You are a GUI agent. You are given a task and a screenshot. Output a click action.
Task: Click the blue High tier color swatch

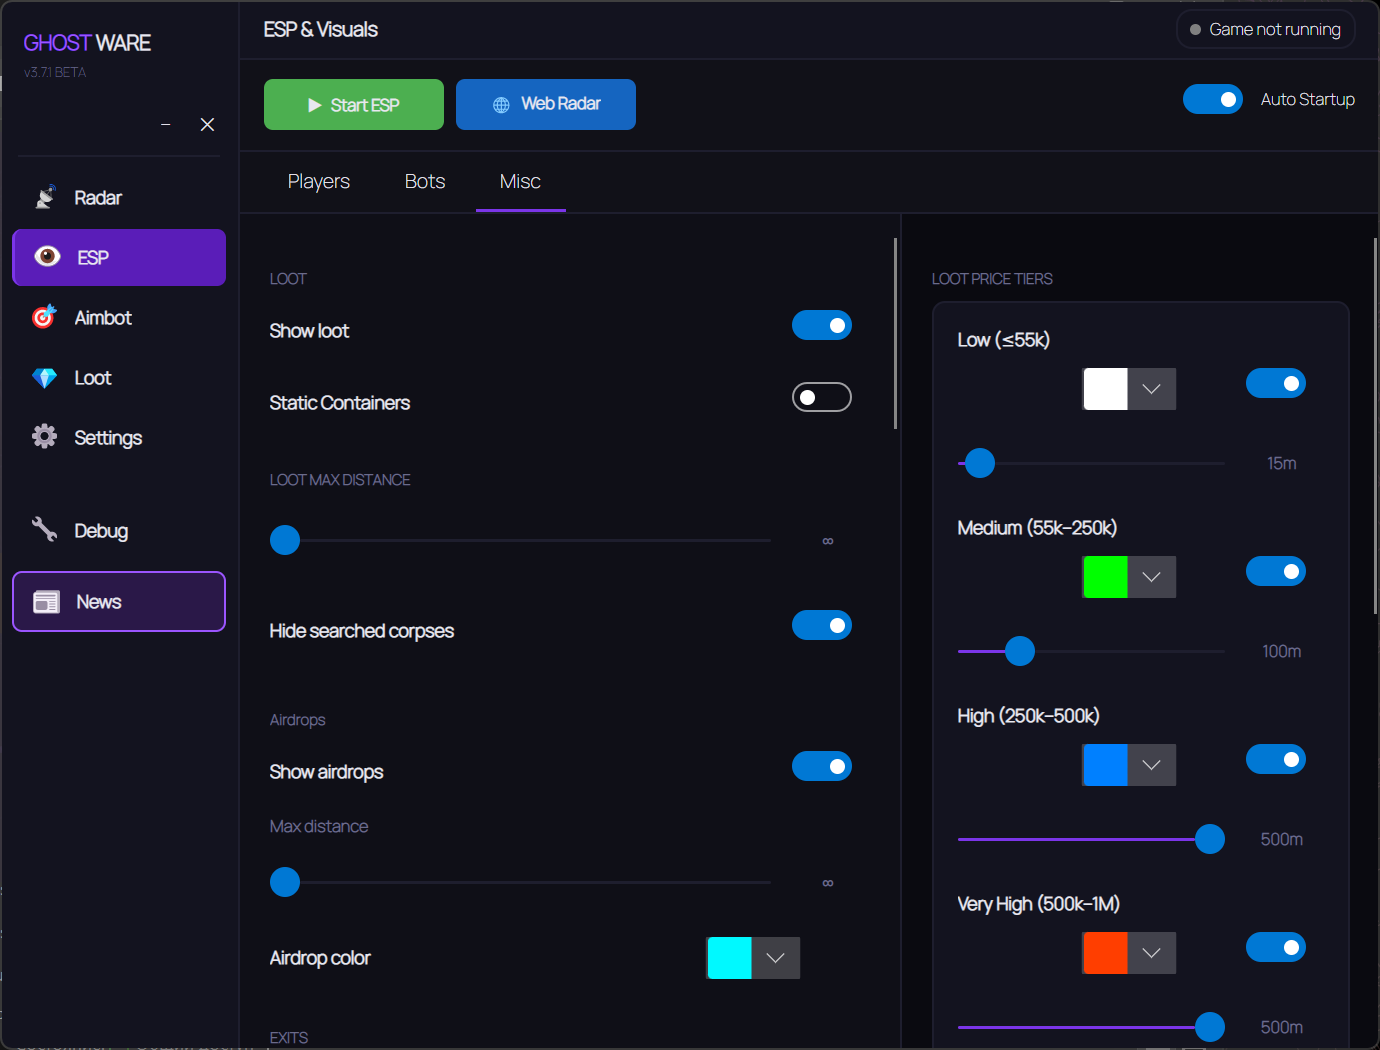[1106, 765]
